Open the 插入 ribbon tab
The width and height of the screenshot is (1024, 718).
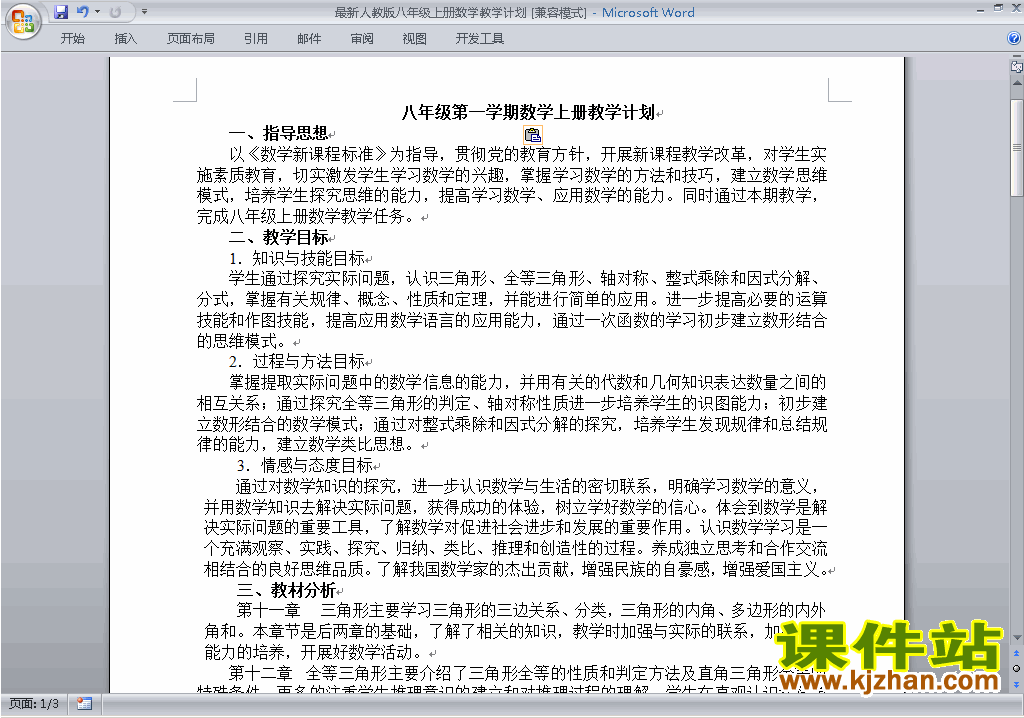125,39
